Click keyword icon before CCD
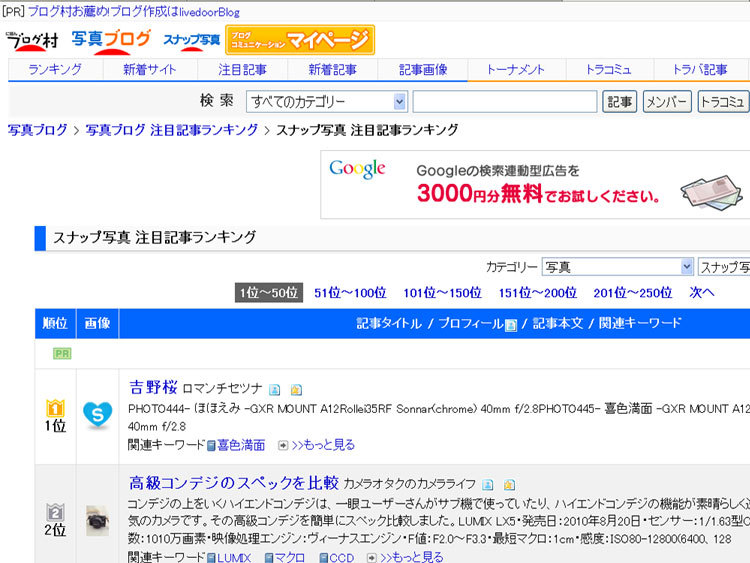This screenshot has width=750, height=563. coord(323,558)
